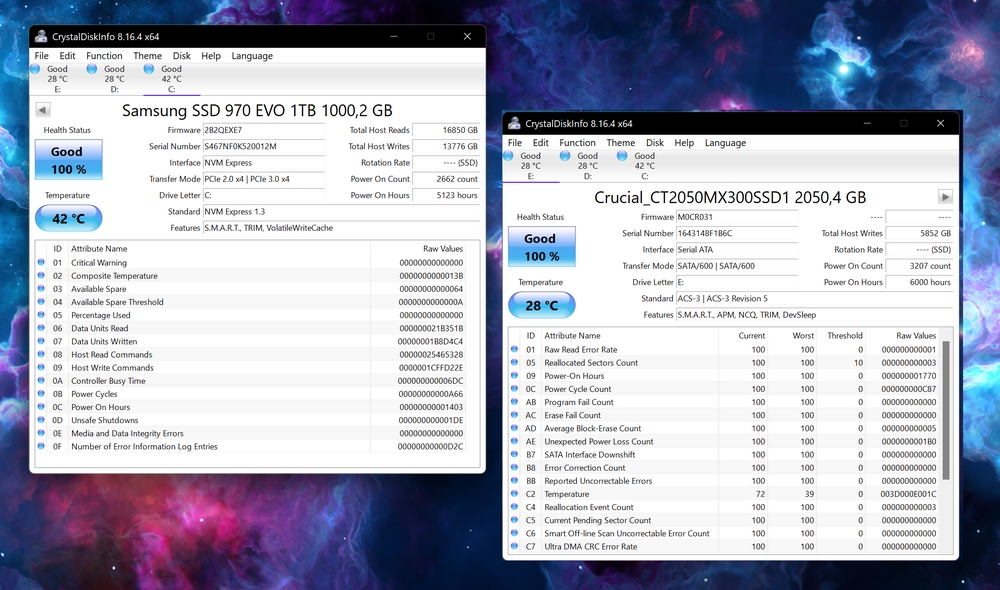
Task: Select the Unexpected Power Loss Count row
Action: click(724, 441)
